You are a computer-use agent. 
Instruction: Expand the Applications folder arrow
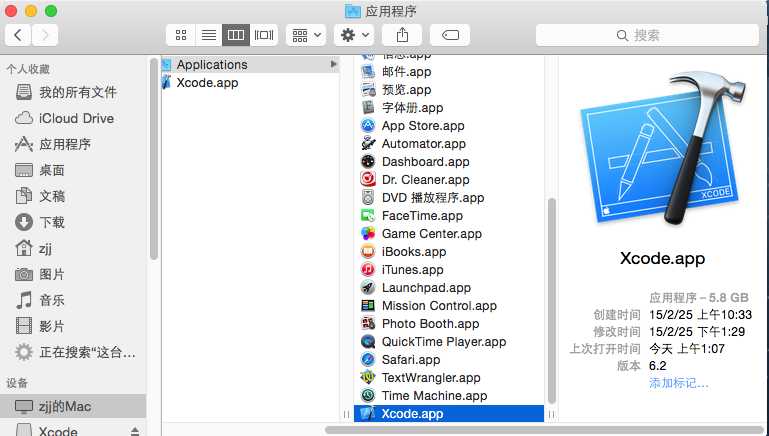pos(333,64)
